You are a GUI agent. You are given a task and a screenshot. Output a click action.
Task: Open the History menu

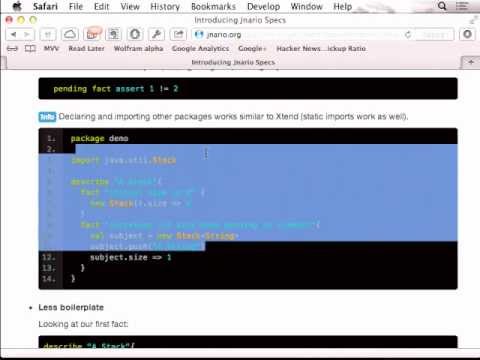[165, 6]
